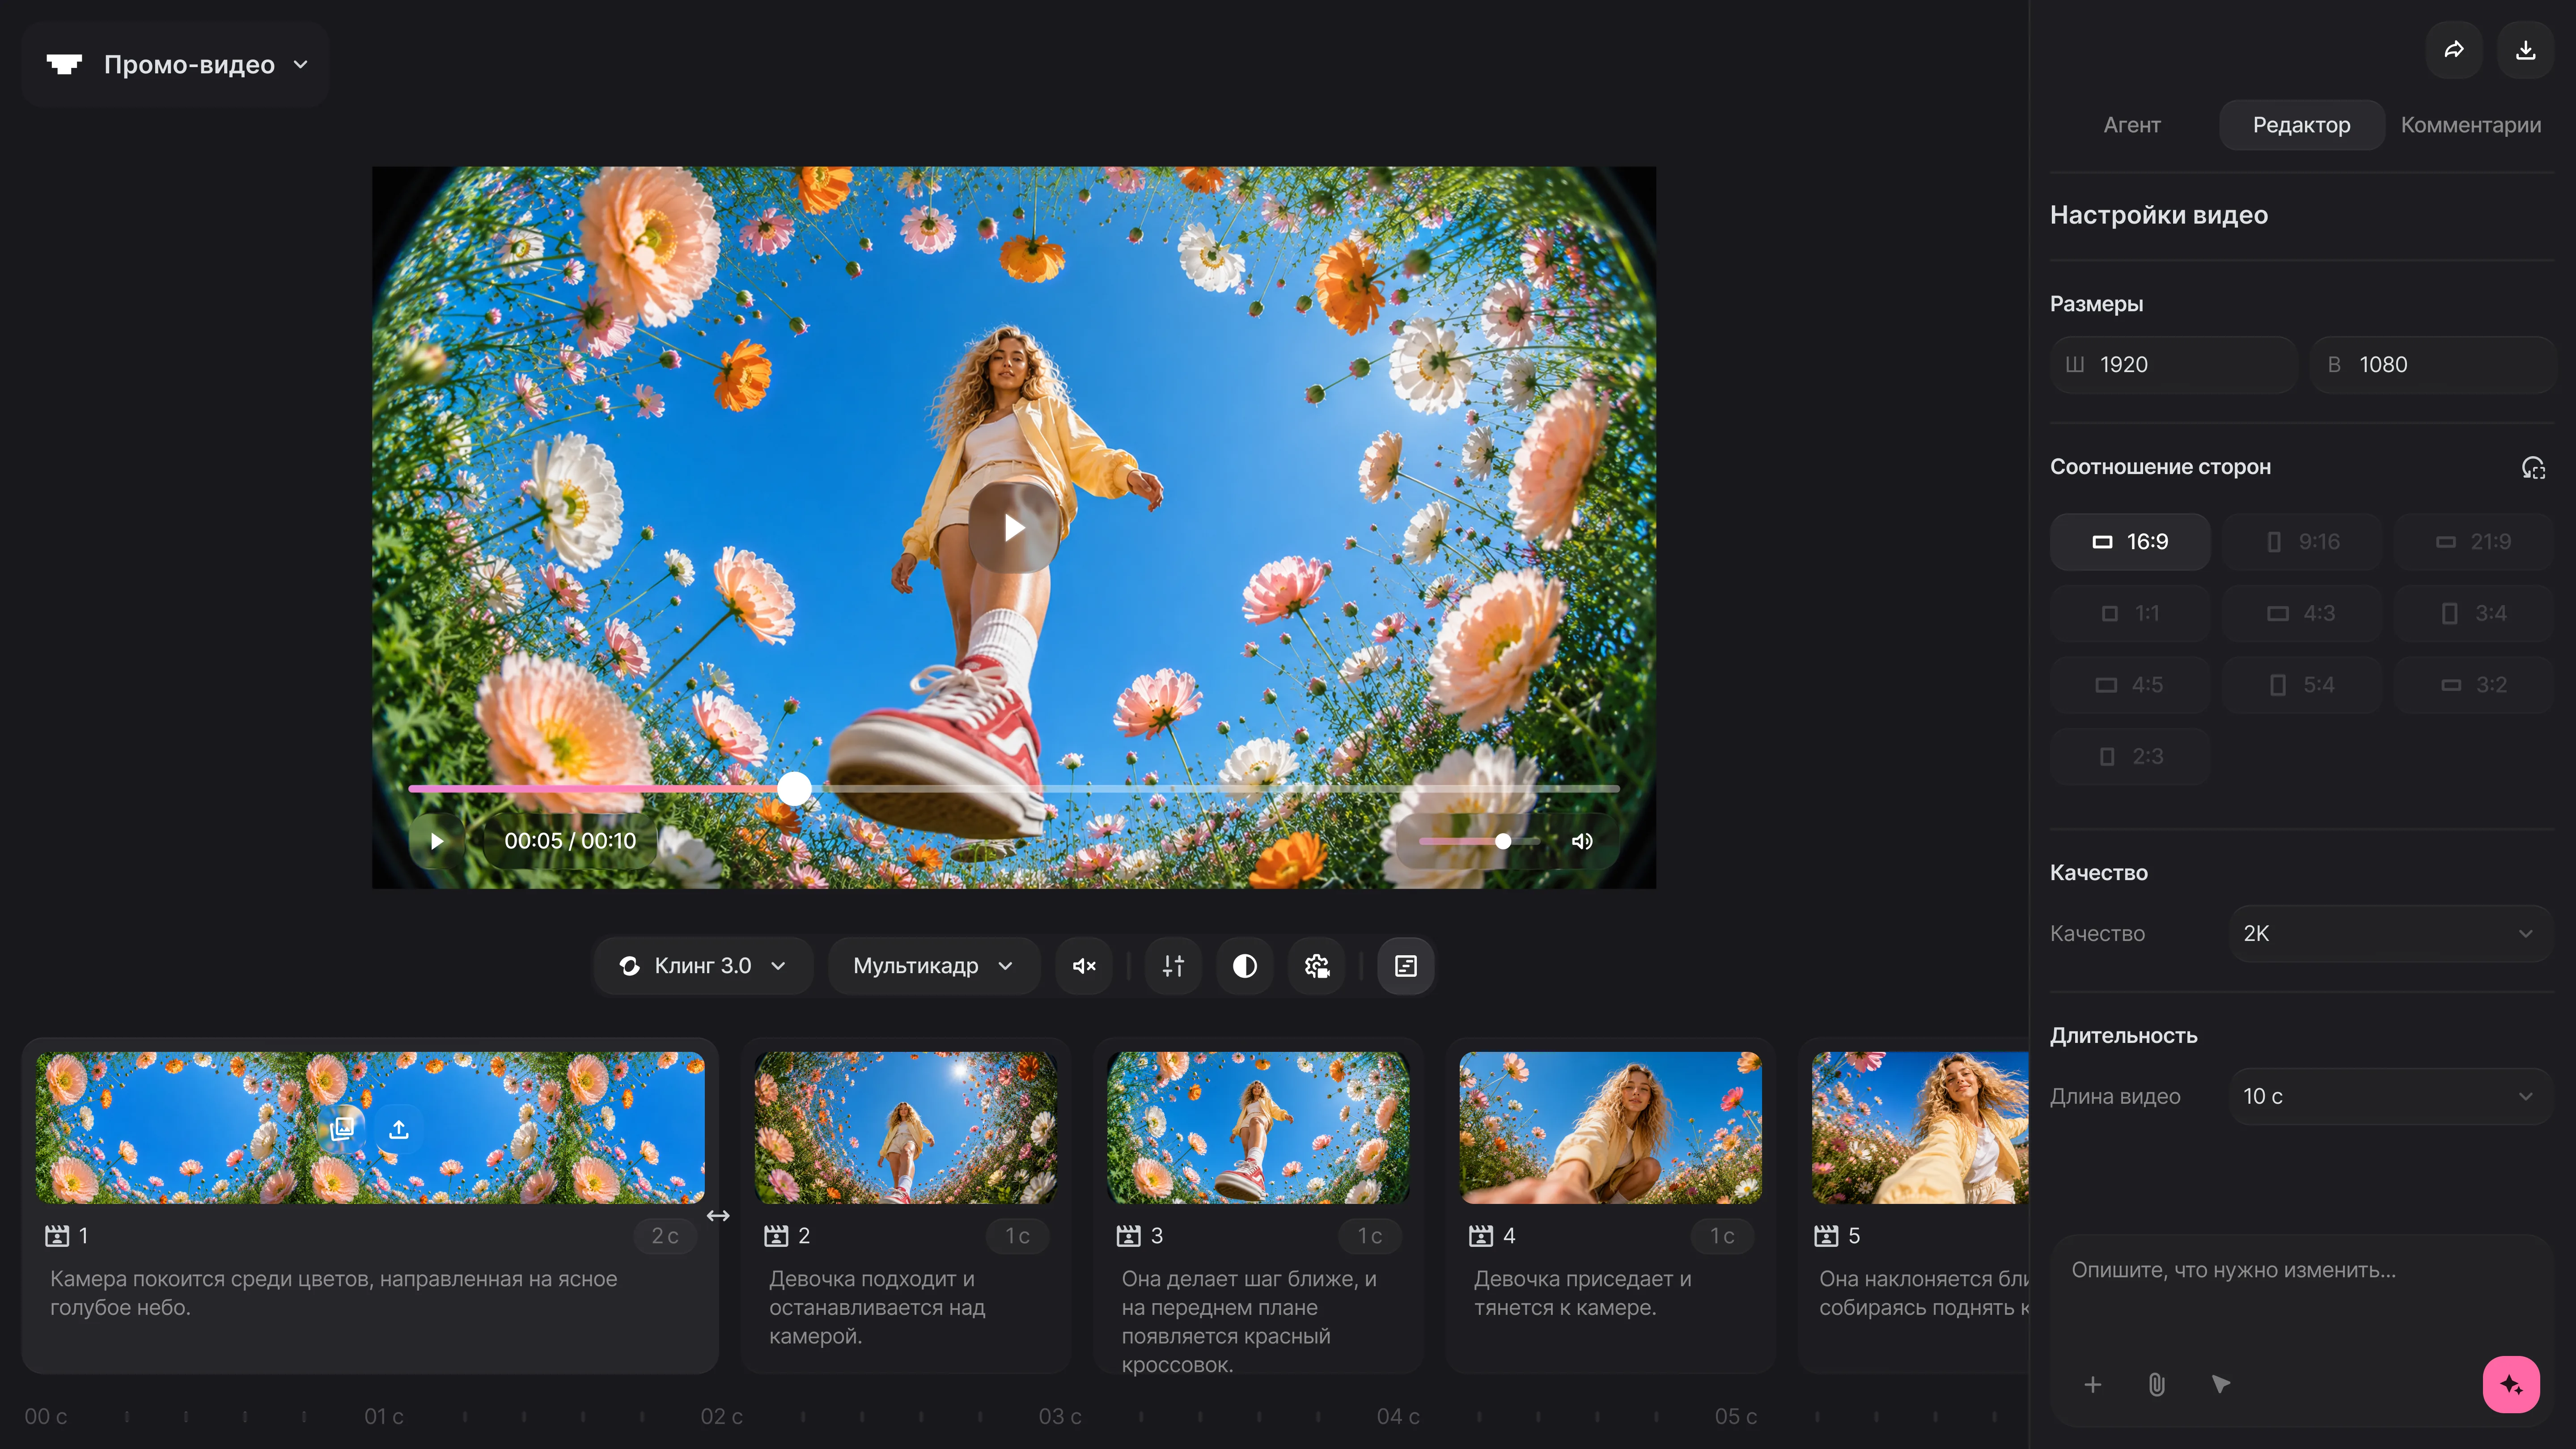Click the mute audio toolbar icon
Viewport: 2576px width, 1449px height.
[x=1084, y=966]
